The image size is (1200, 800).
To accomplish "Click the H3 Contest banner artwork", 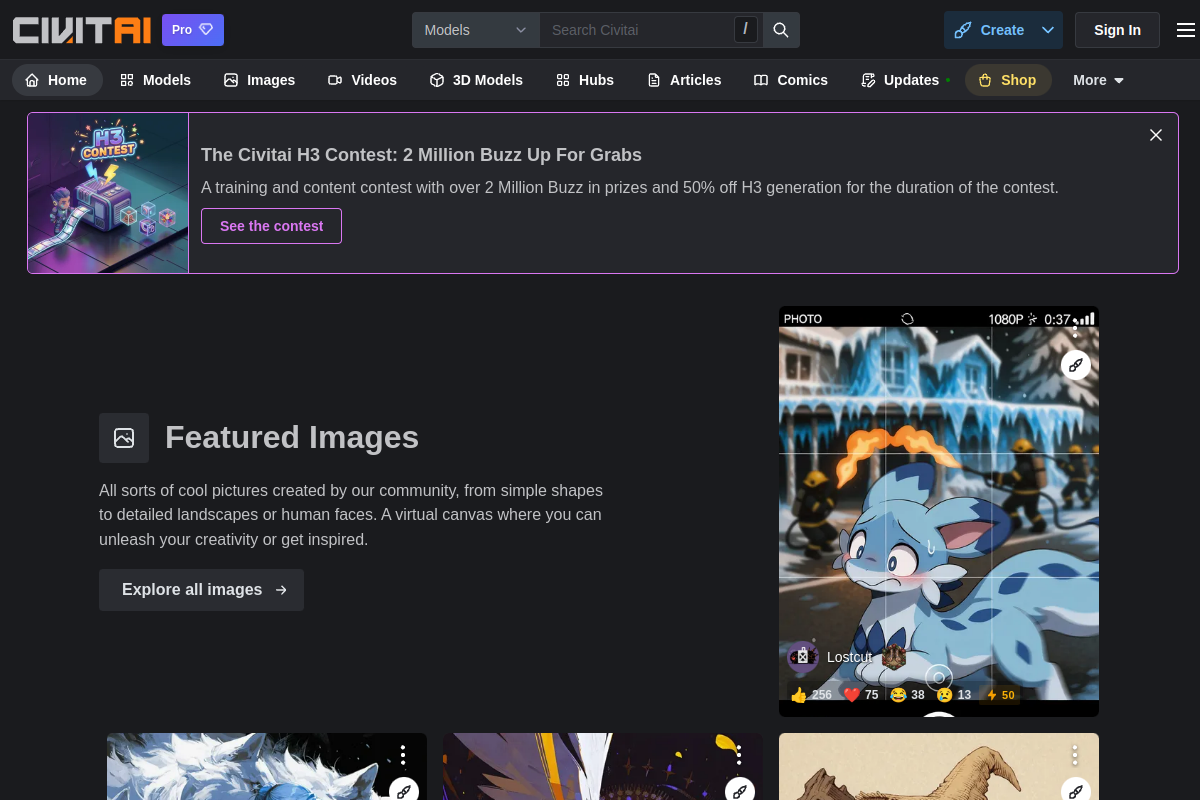I will tap(108, 193).
